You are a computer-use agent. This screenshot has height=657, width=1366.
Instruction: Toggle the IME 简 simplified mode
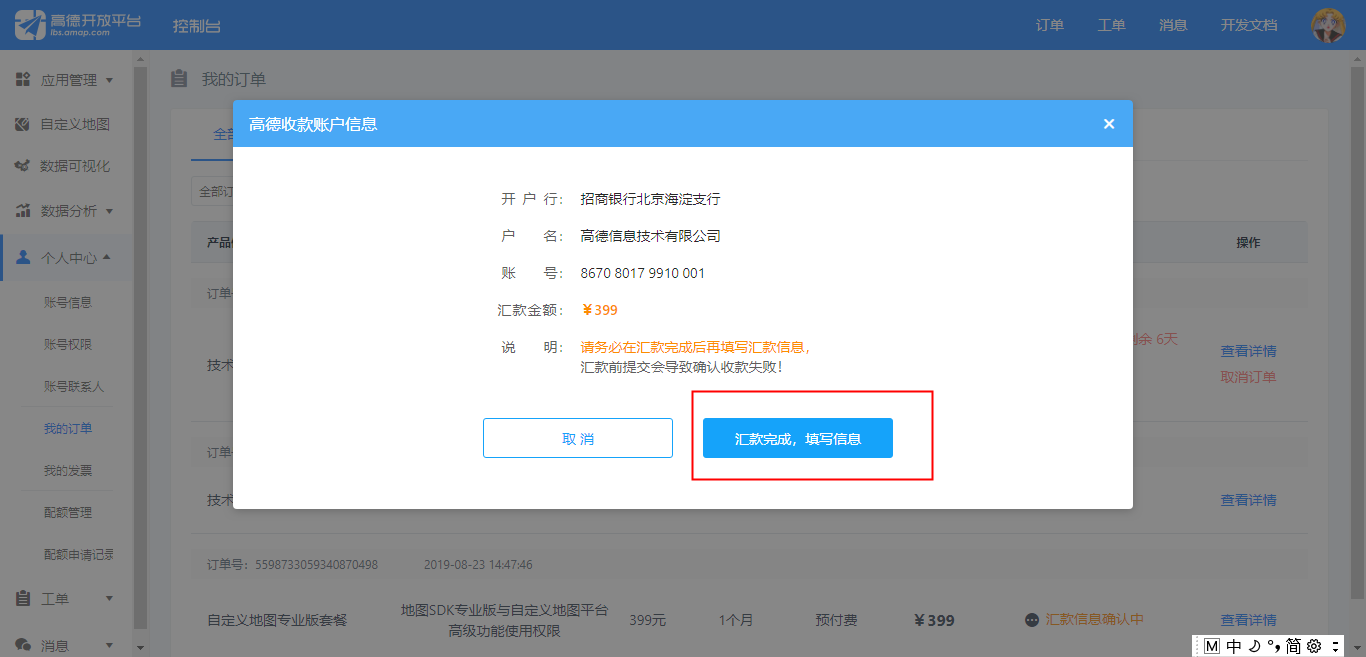pos(1293,646)
